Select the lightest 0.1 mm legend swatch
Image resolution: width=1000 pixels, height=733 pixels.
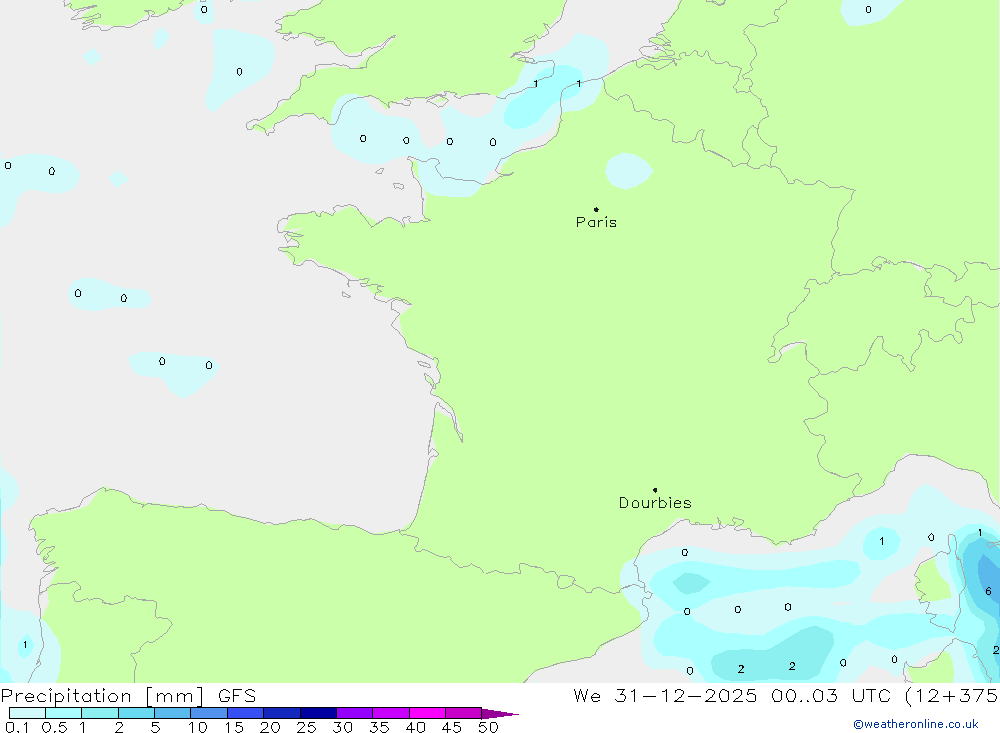[x=27, y=713]
